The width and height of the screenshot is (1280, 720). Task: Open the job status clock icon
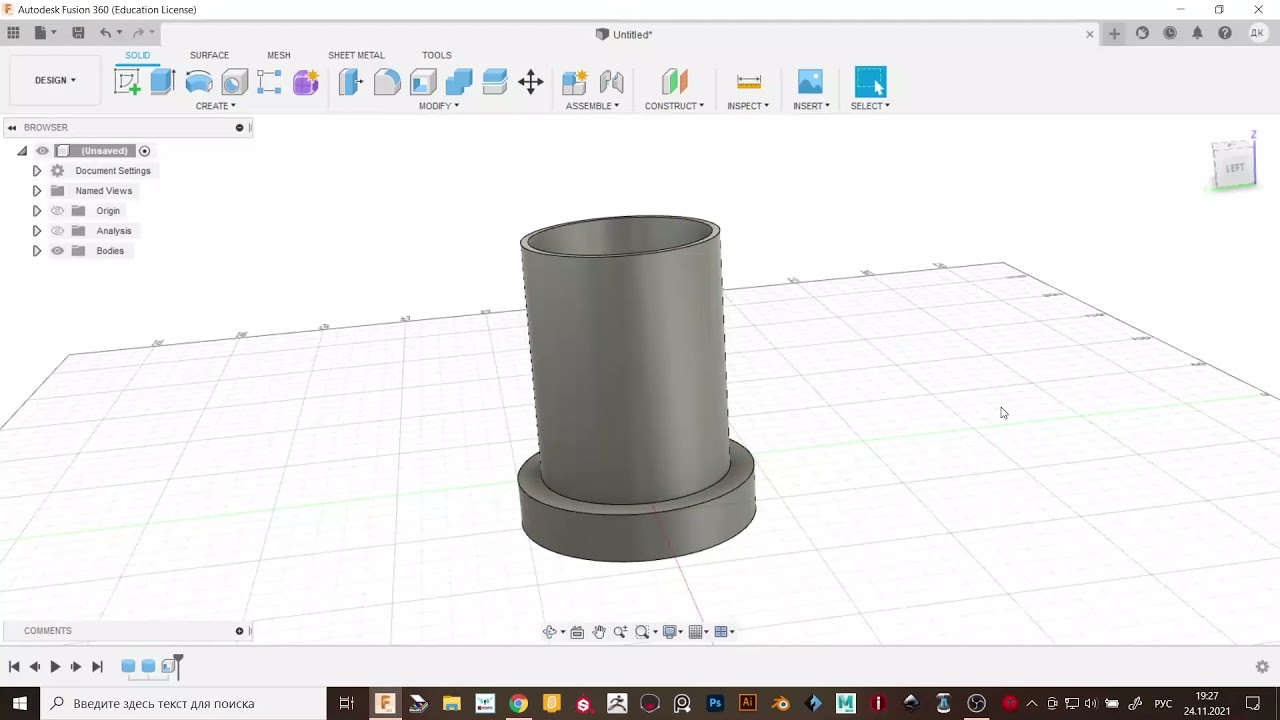(1170, 33)
